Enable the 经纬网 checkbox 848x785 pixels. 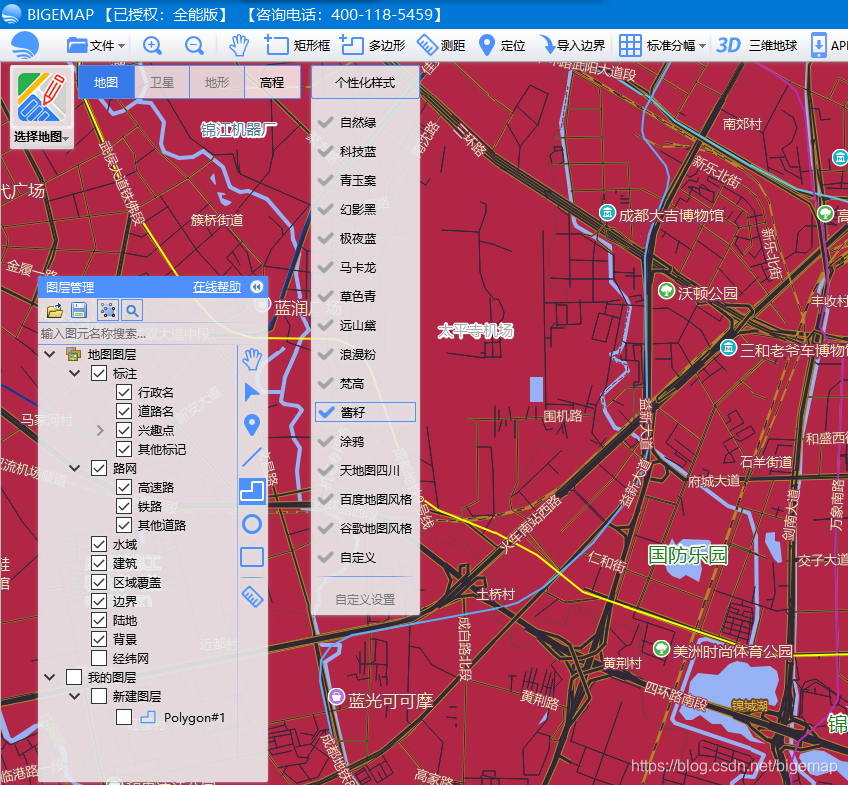pos(99,658)
